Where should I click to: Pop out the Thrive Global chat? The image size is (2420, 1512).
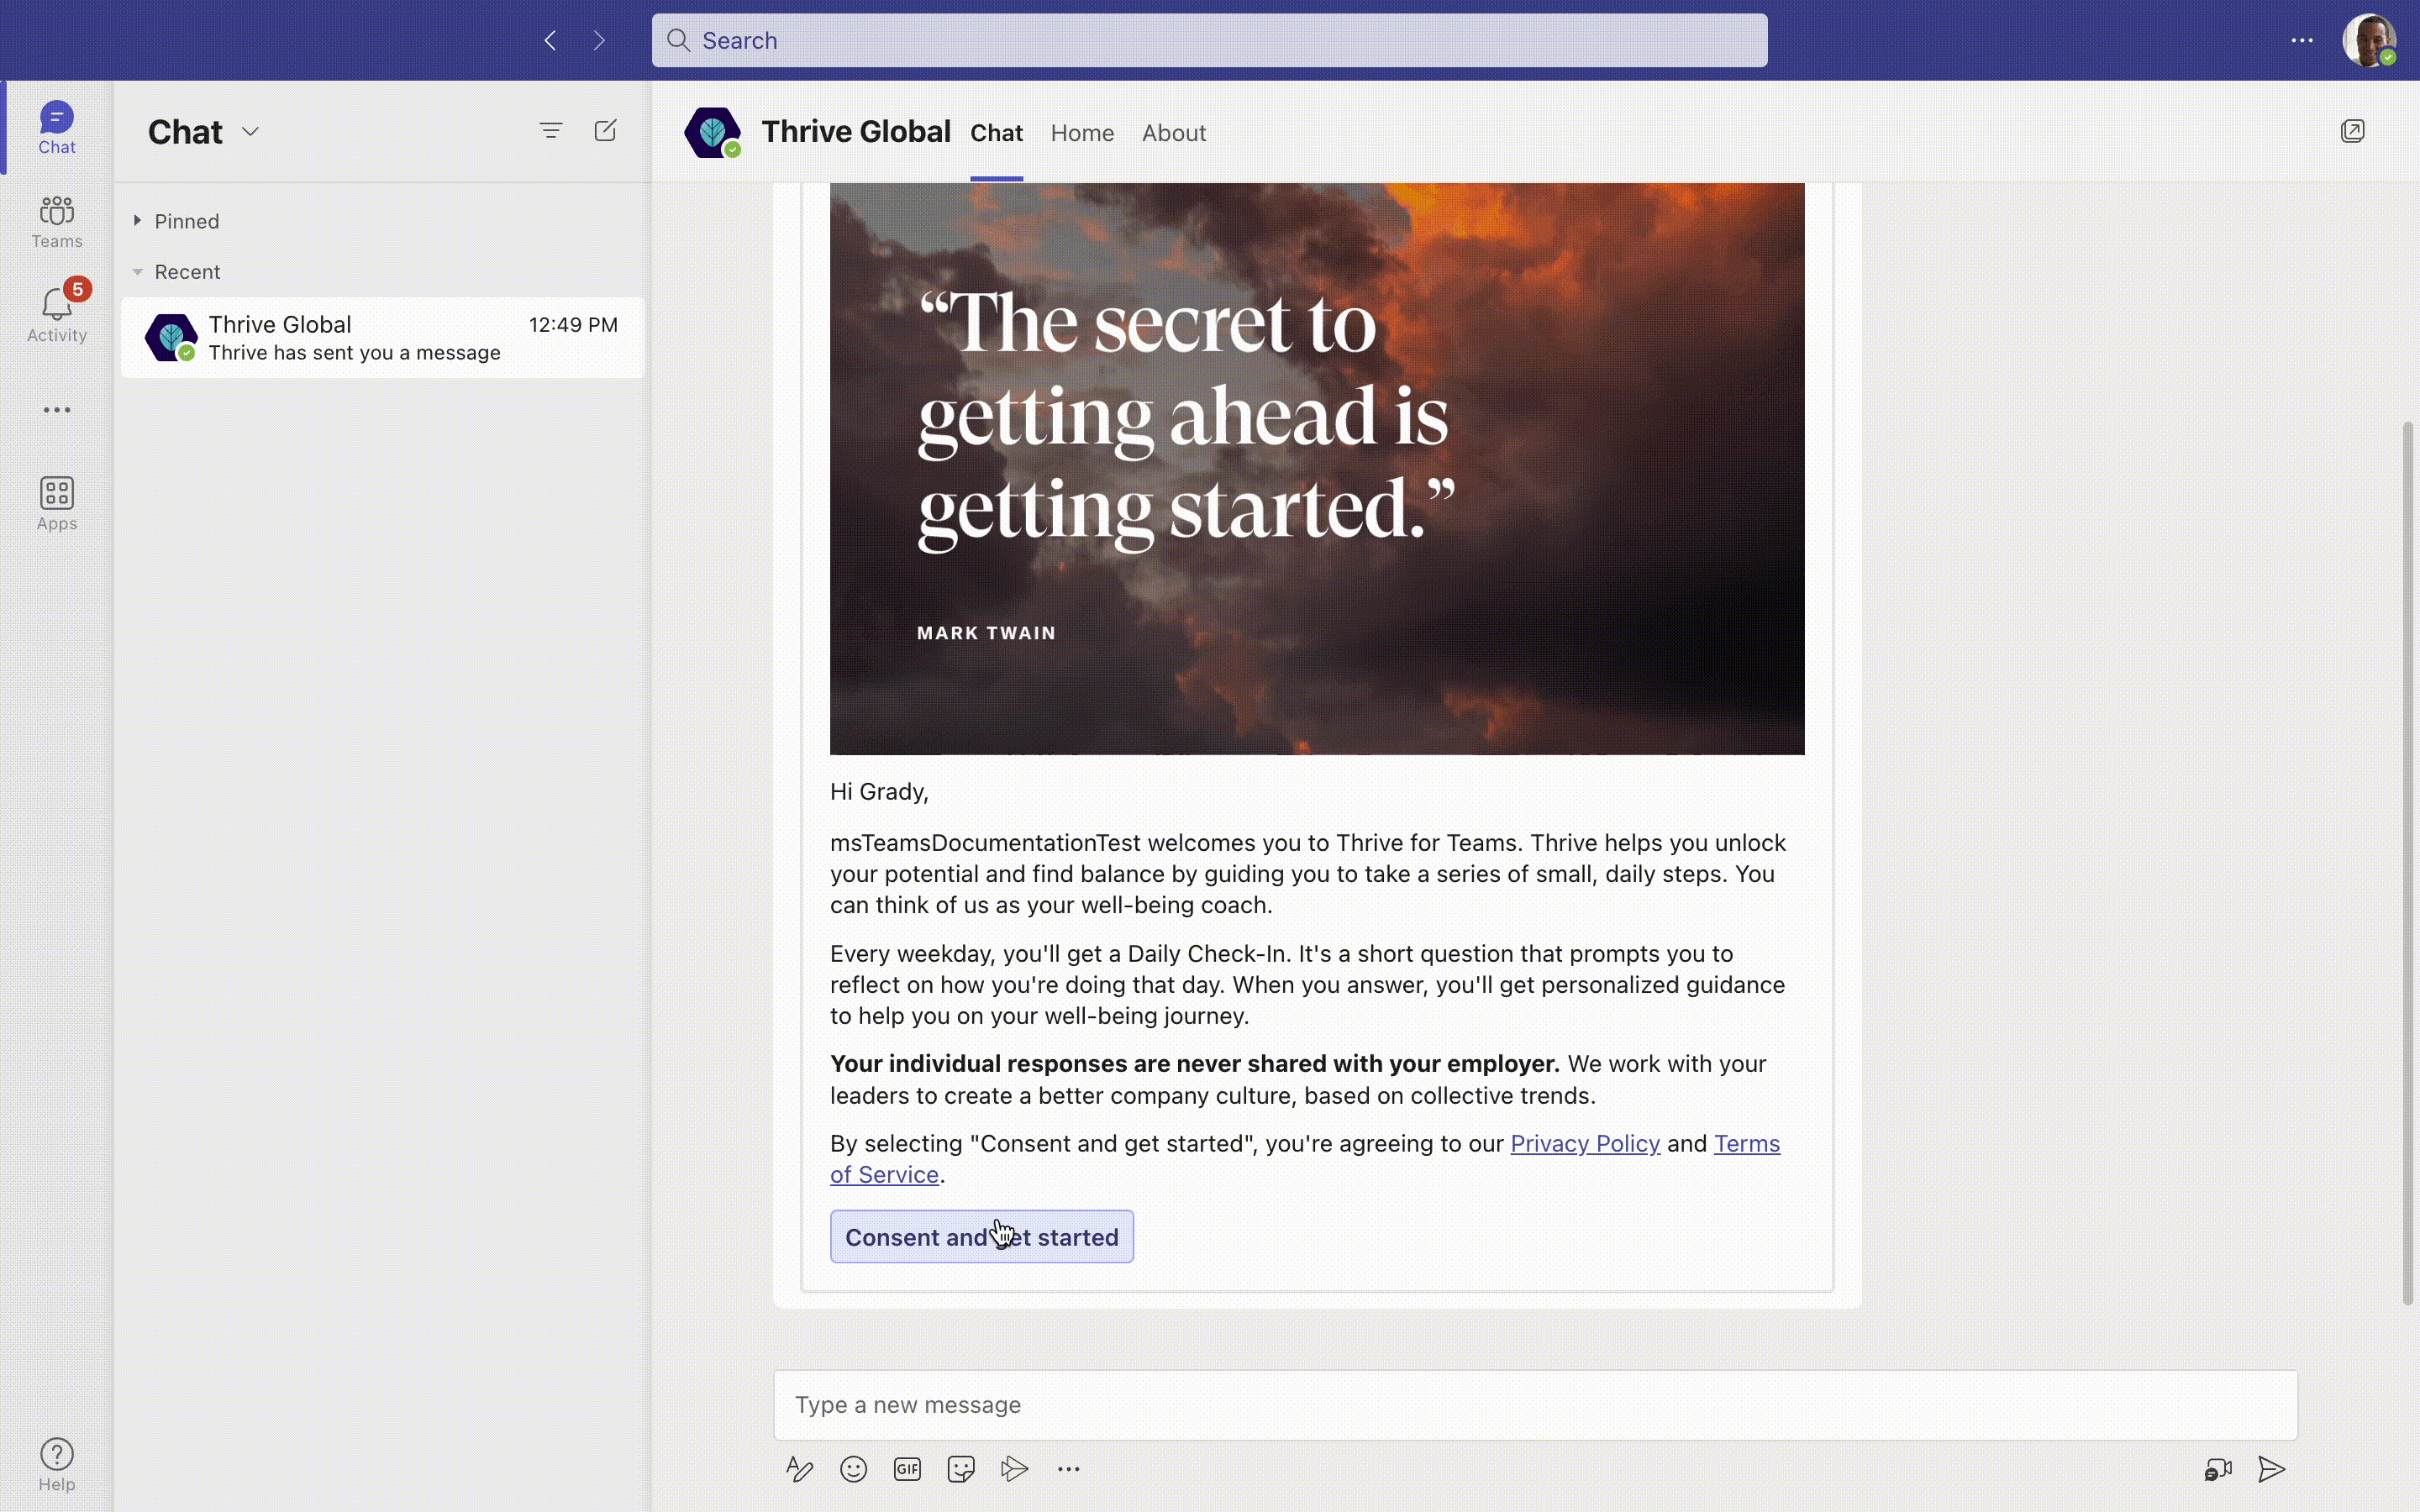pos(2353,131)
